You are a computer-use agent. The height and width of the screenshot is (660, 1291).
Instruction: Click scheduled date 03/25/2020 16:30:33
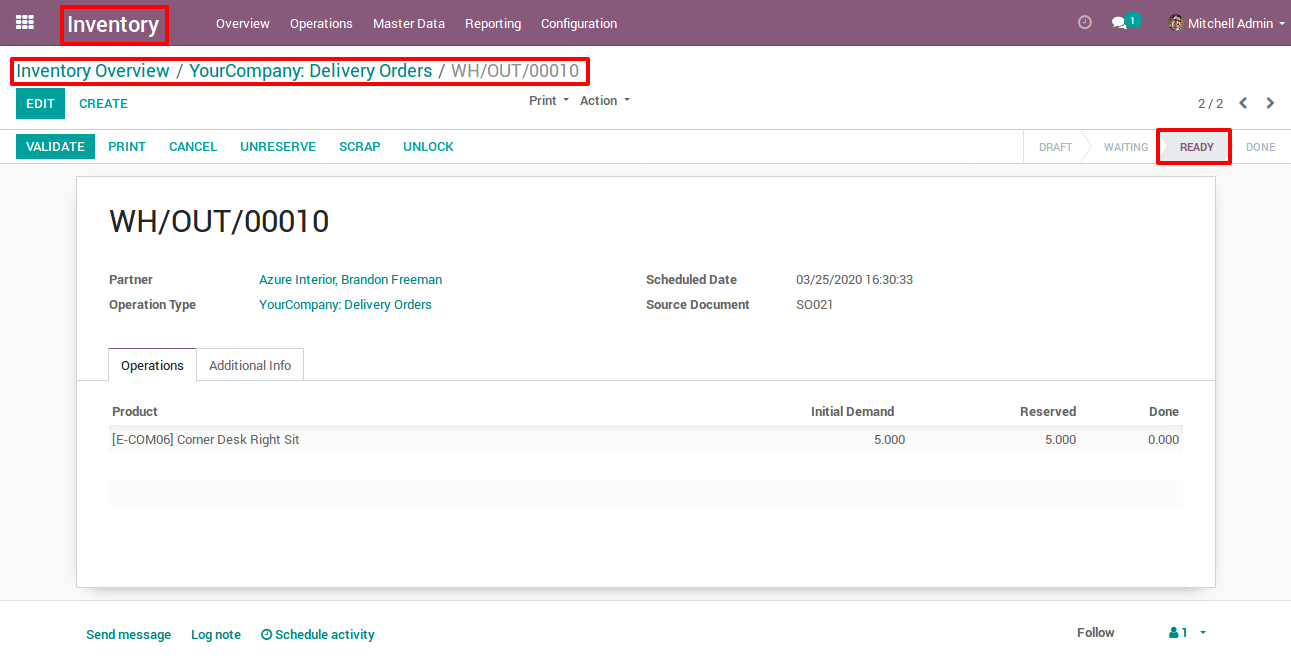click(x=854, y=280)
